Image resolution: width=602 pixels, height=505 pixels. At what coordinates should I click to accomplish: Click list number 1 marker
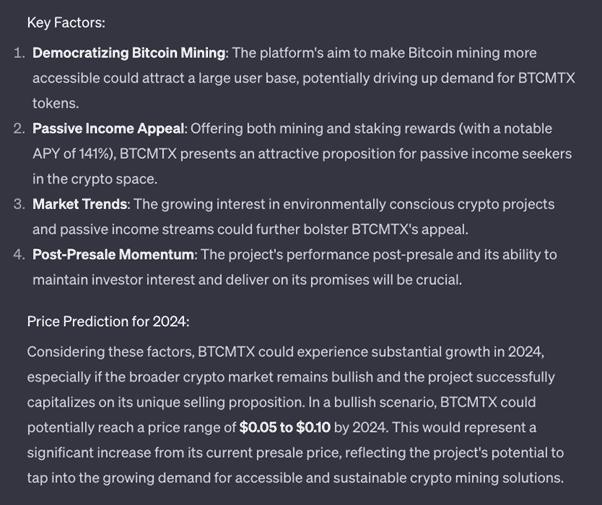(19, 53)
